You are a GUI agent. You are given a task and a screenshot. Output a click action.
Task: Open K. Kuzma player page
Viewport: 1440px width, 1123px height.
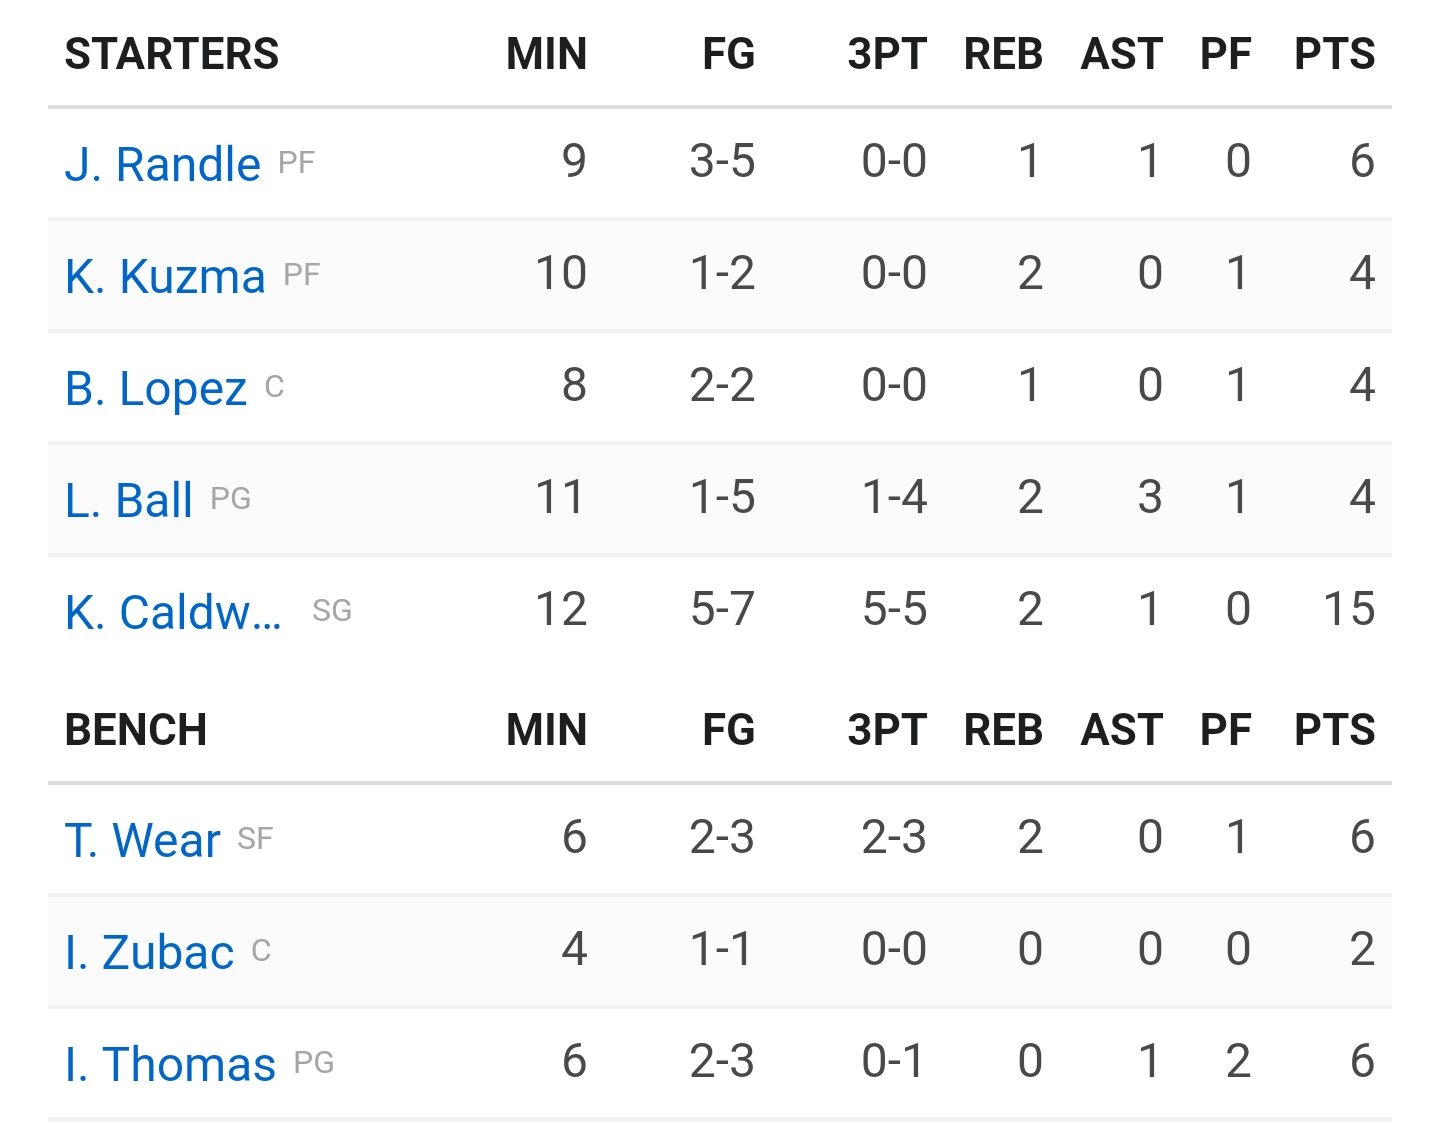[165, 276]
